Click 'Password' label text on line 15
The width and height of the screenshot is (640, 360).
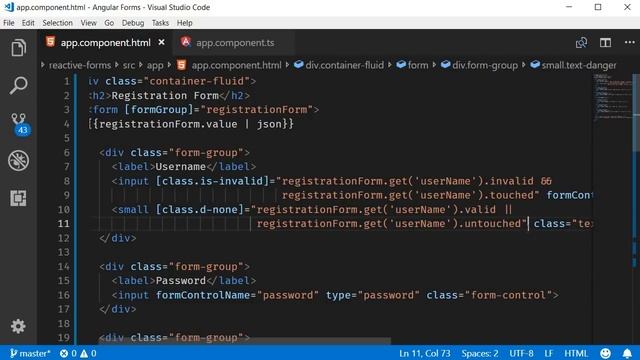pos(180,281)
